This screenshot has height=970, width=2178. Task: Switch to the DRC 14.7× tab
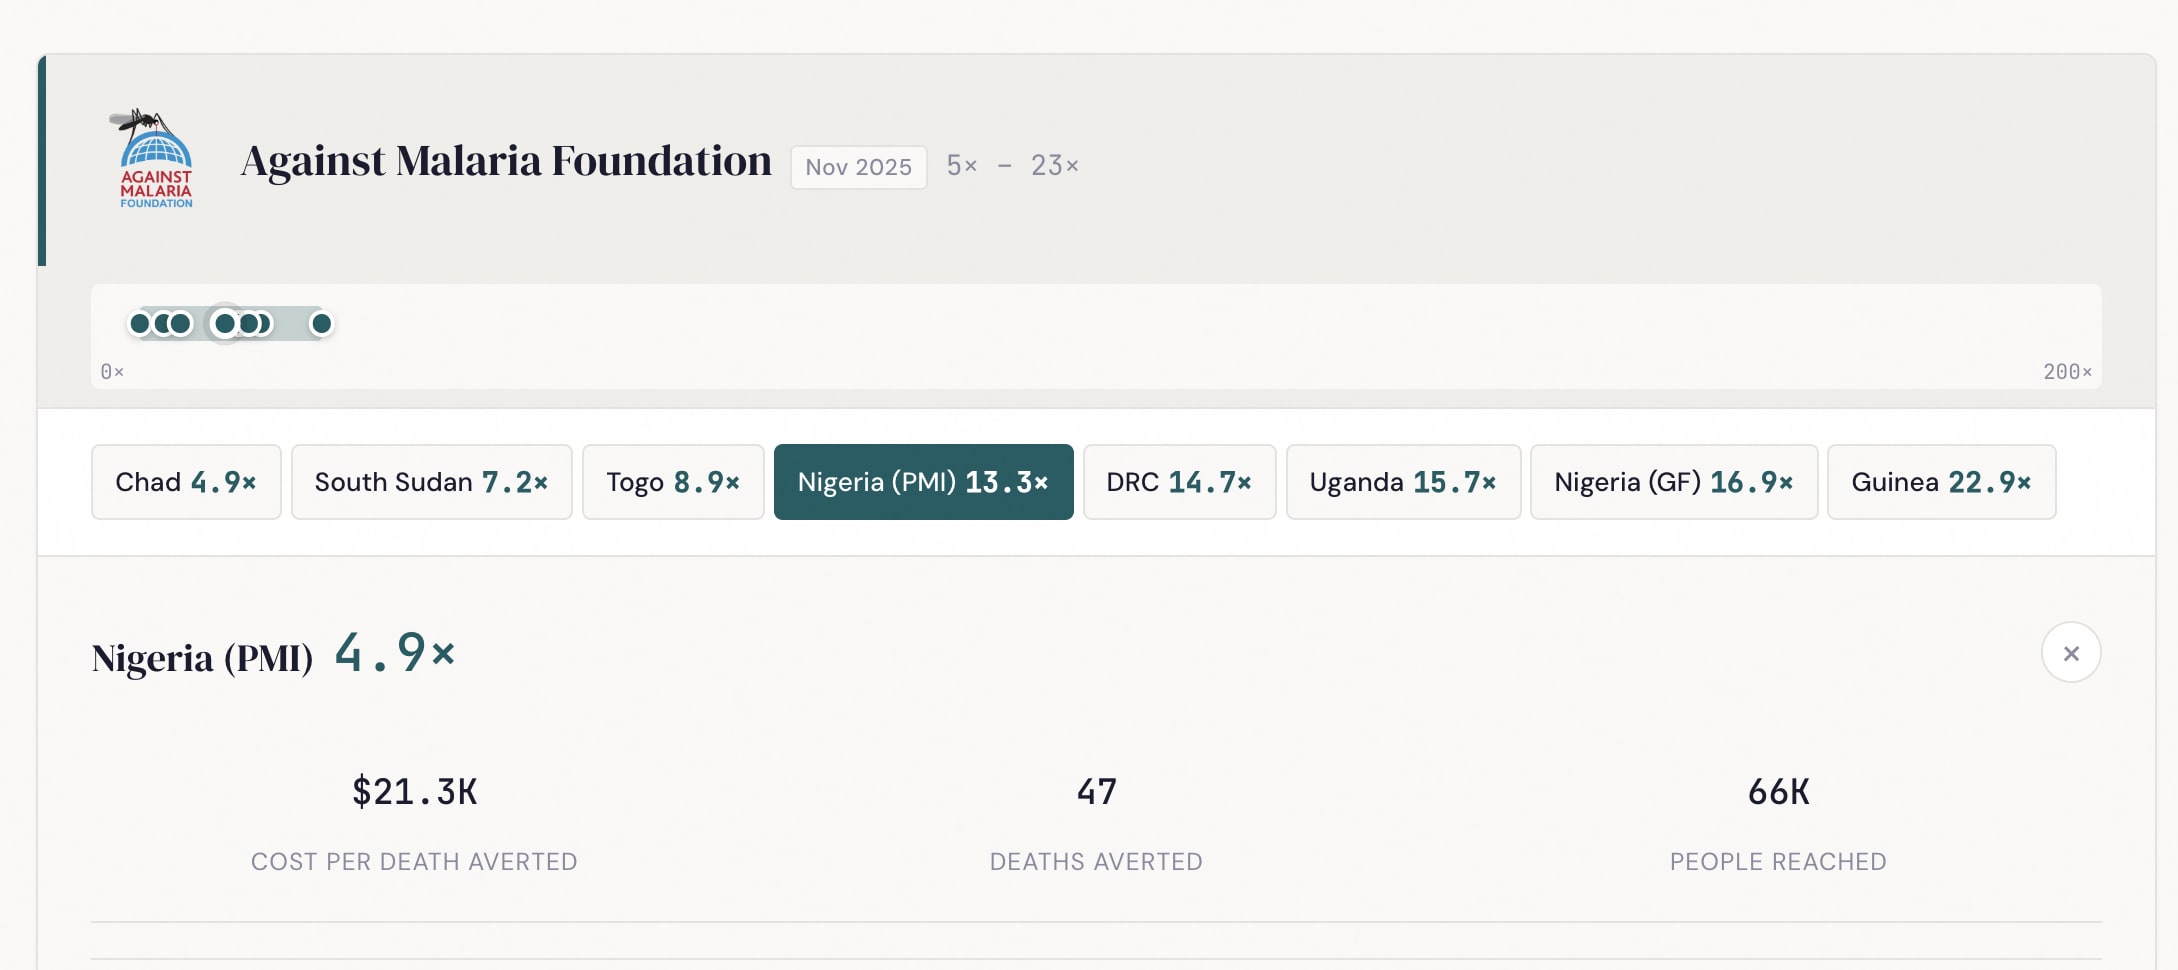click(1179, 482)
